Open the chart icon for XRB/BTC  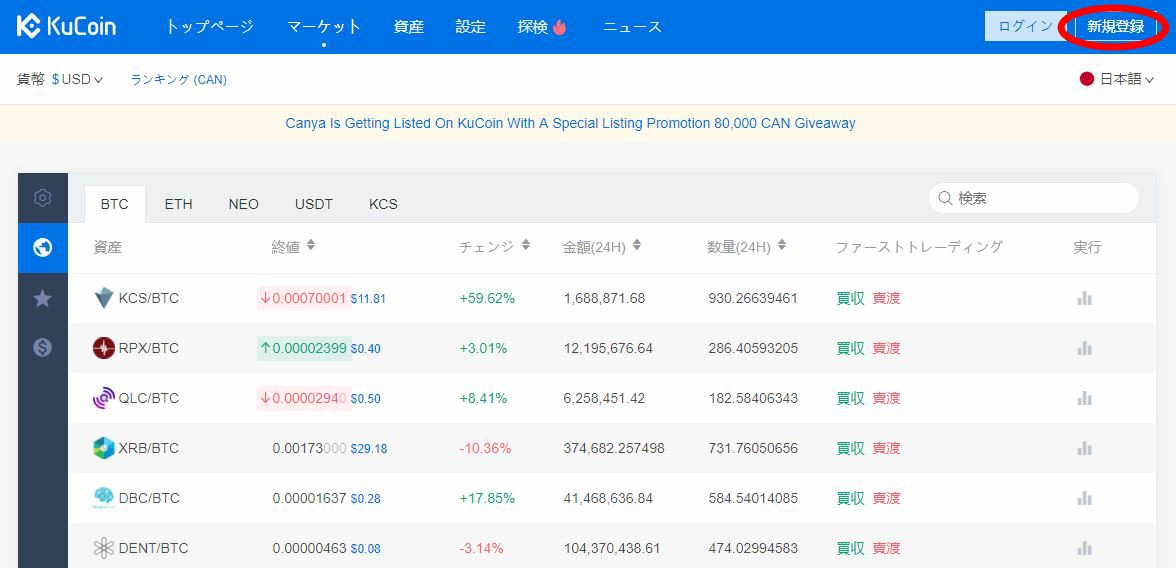tap(1084, 448)
